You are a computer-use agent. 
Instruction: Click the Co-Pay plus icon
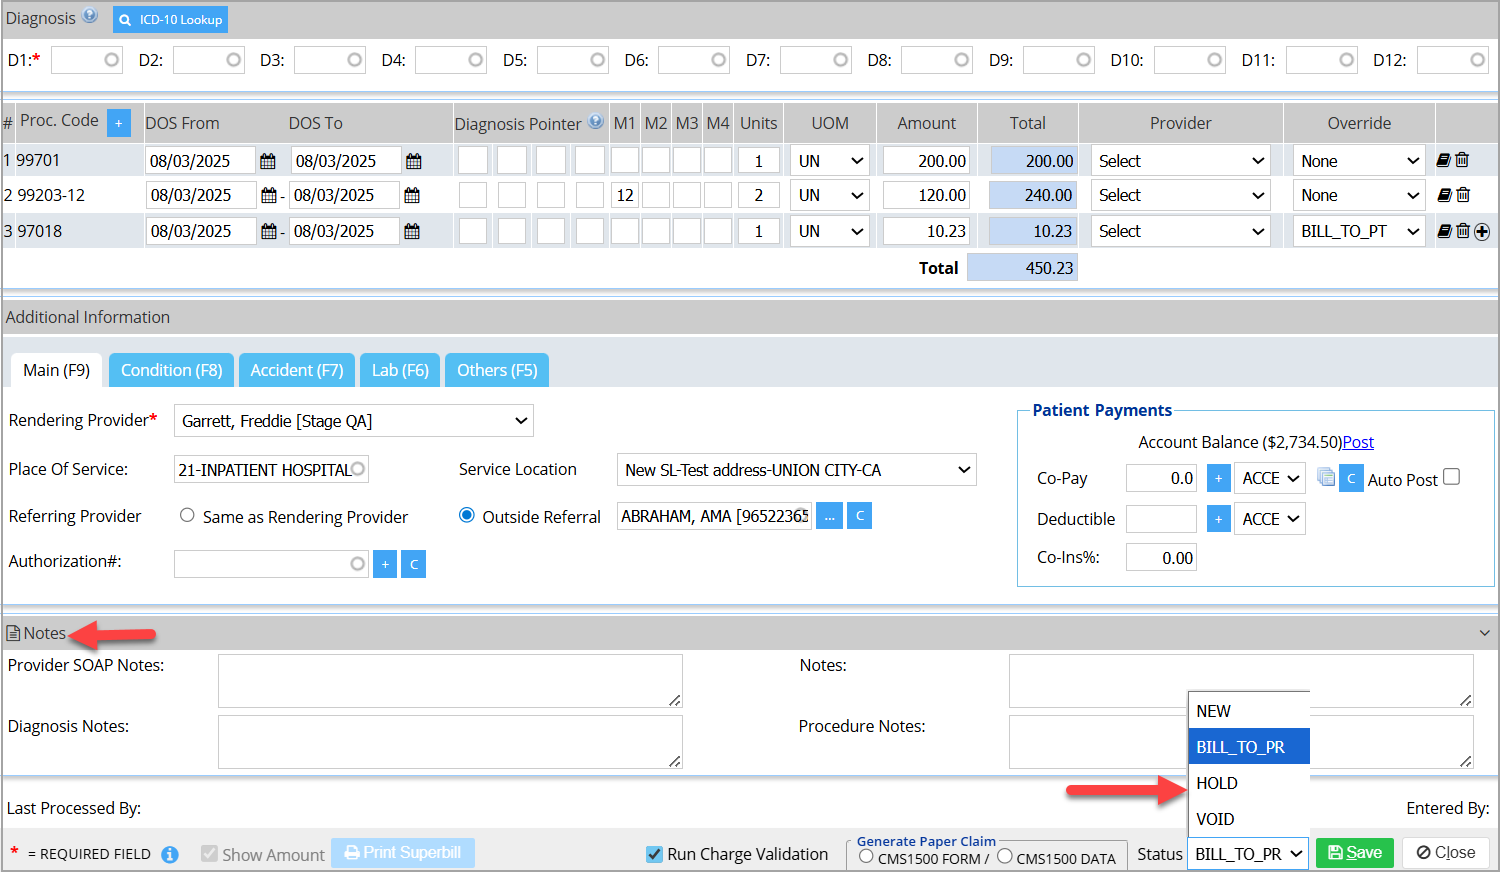pyautogui.click(x=1218, y=478)
